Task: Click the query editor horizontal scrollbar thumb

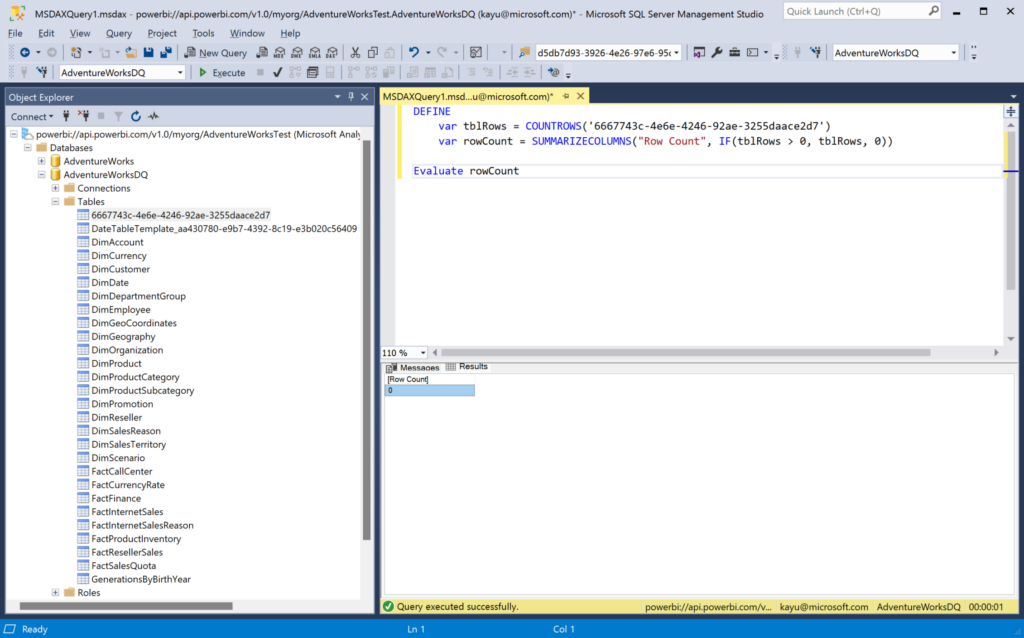Action: [686, 353]
